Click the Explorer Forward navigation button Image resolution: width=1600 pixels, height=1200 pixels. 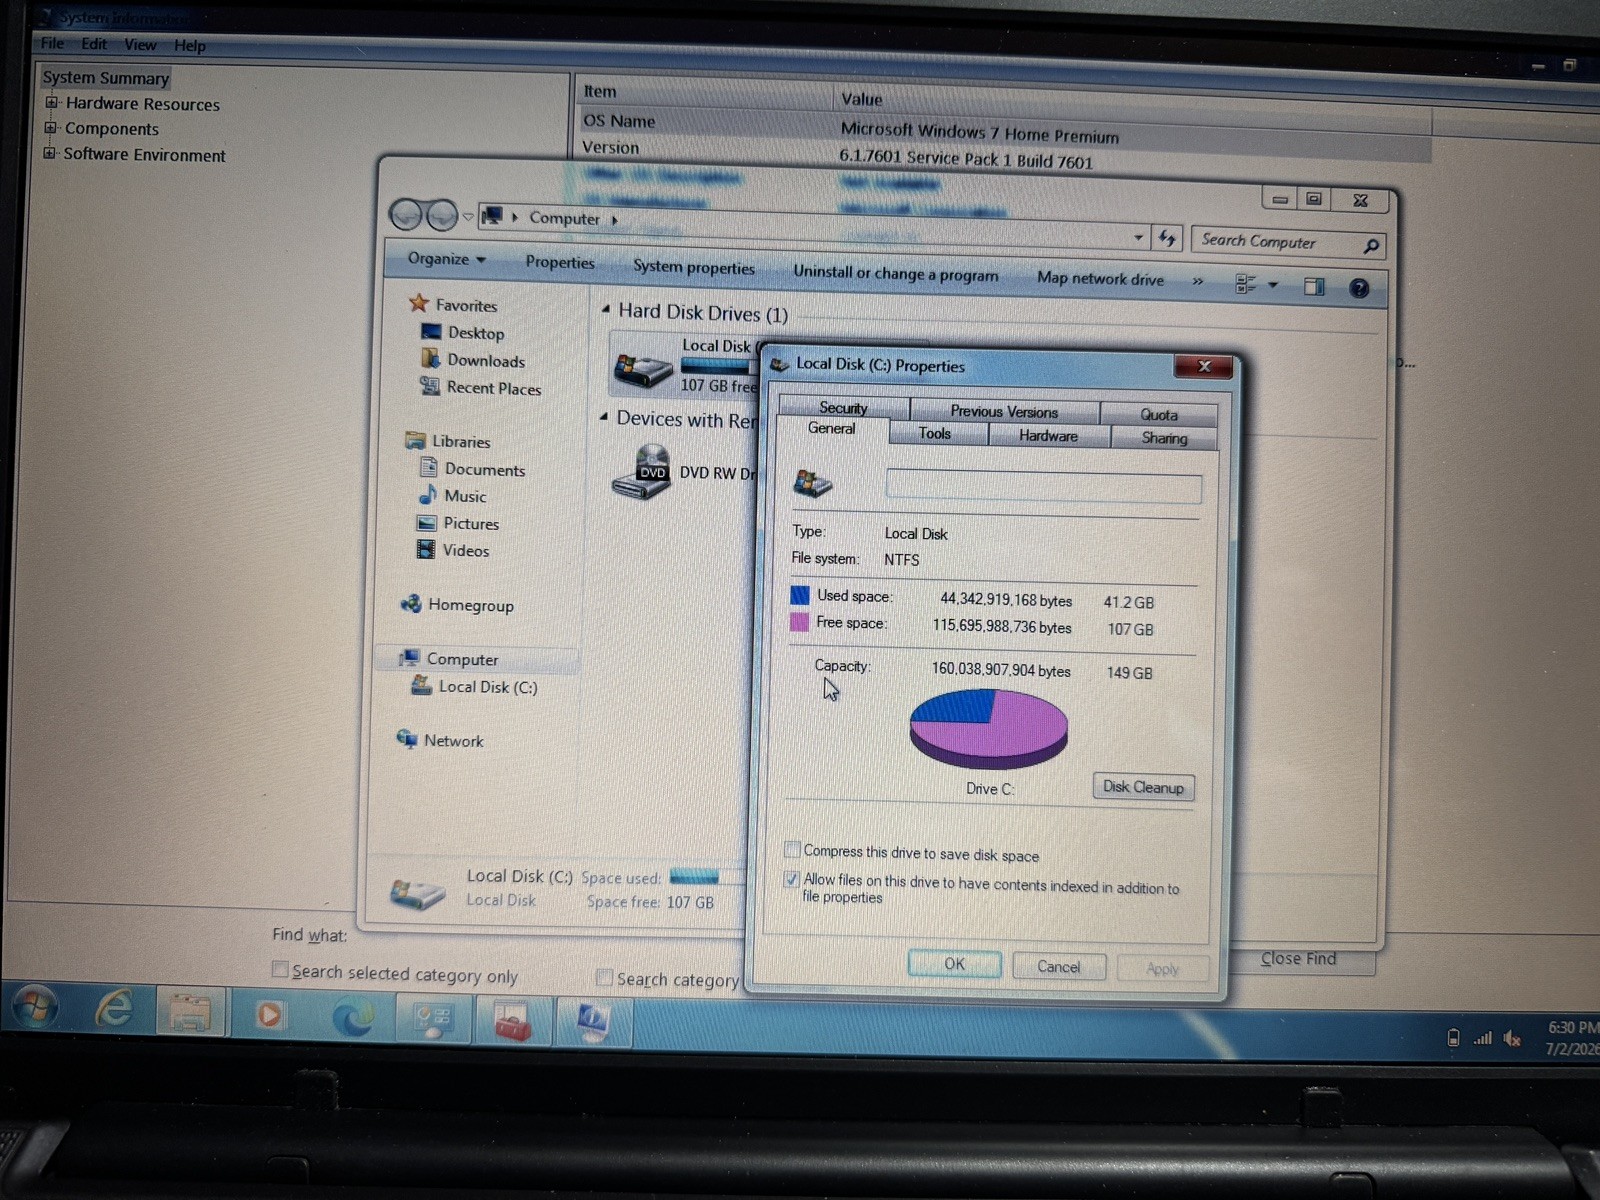pos(441,215)
